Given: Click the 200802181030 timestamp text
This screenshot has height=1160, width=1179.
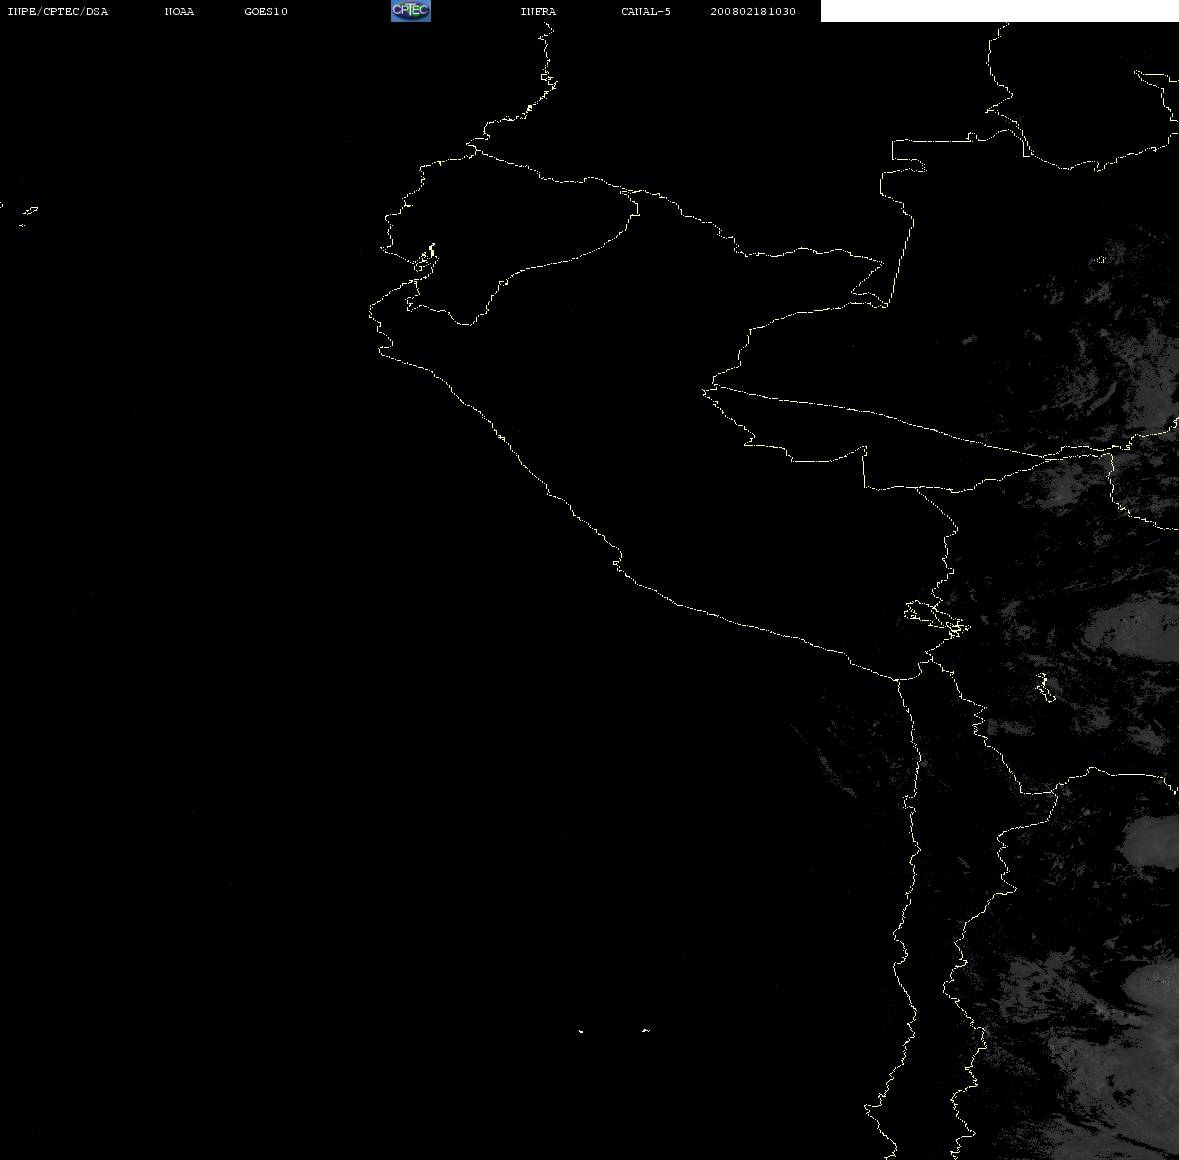Looking at the screenshot, I should pyautogui.click(x=753, y=11).
